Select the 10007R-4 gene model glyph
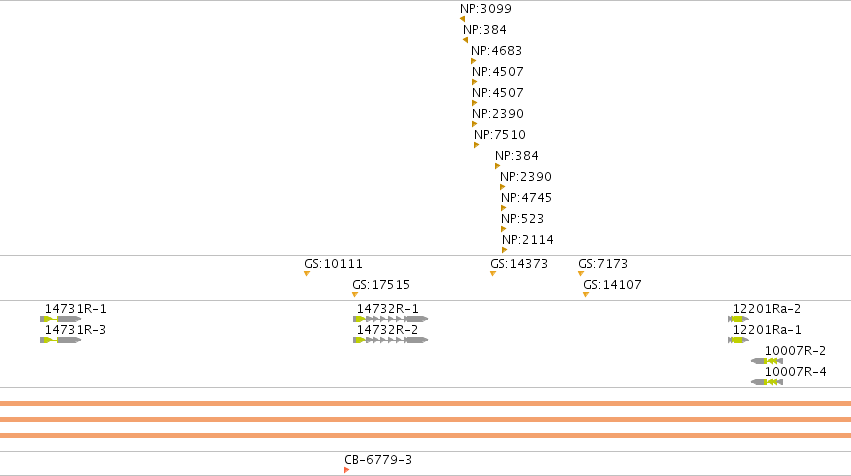 point(767,382)
